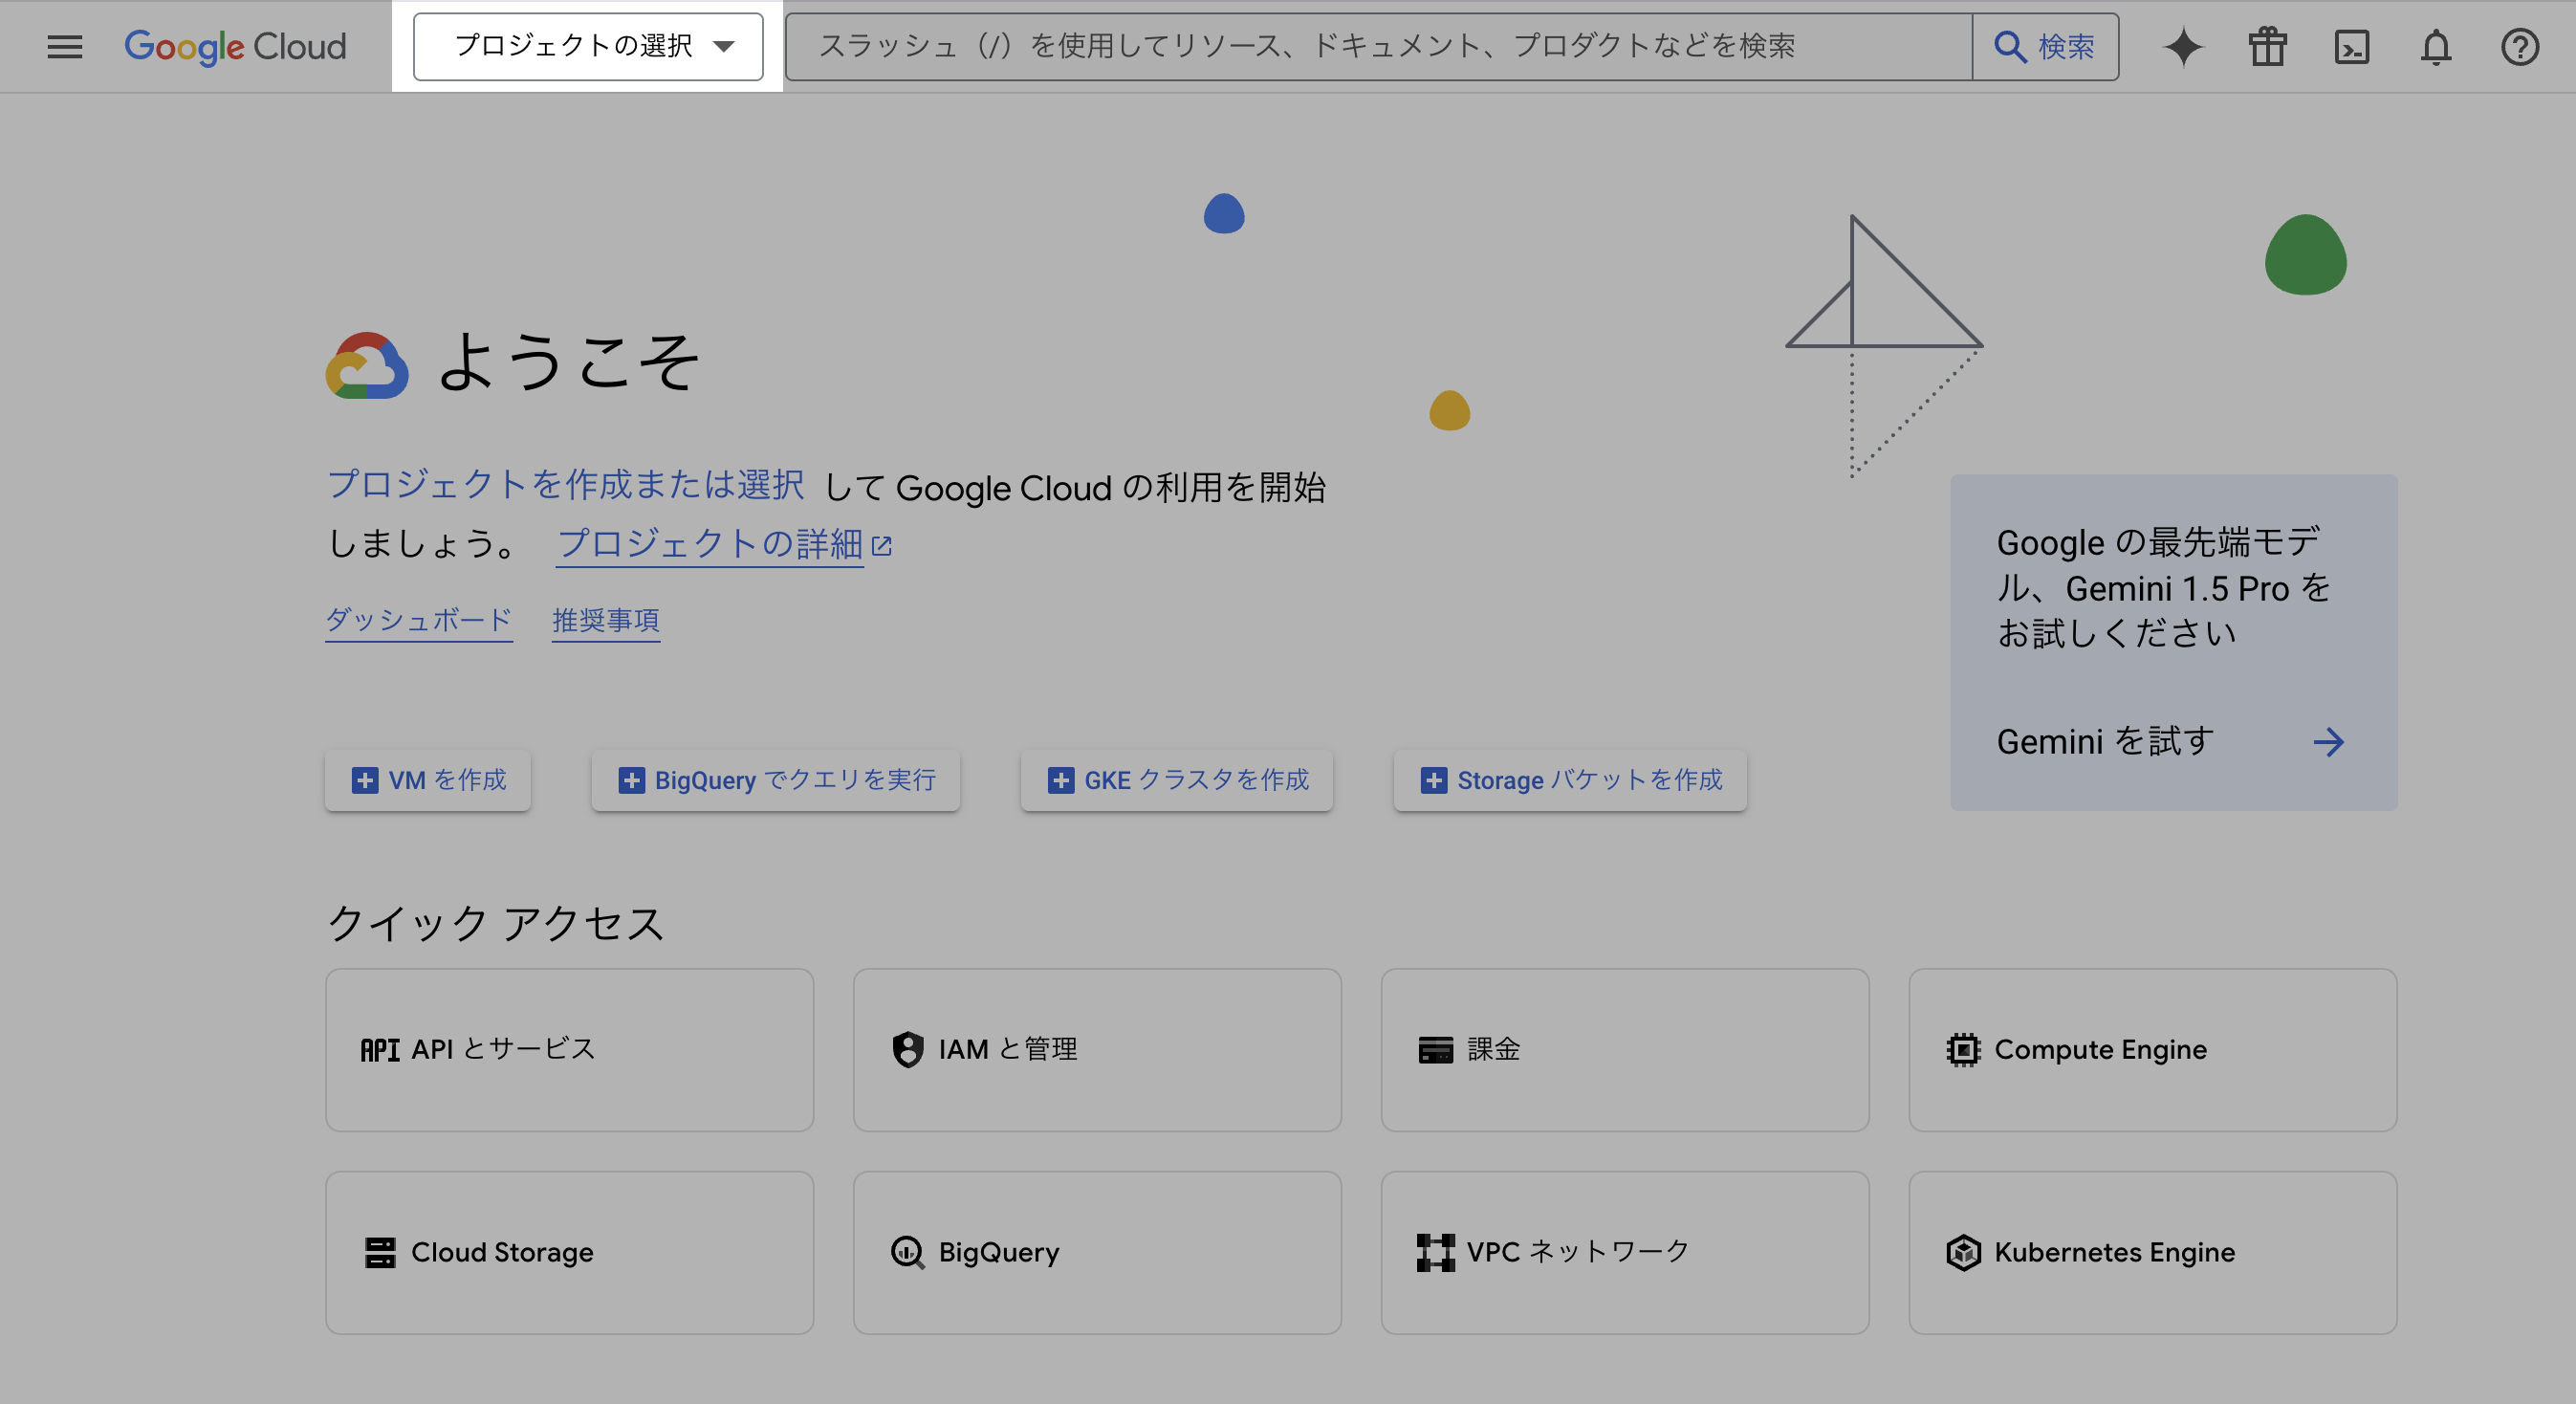Open the help question mark icon
The width and height of the screenshot is (2576, 1404).
point(2519,47)
